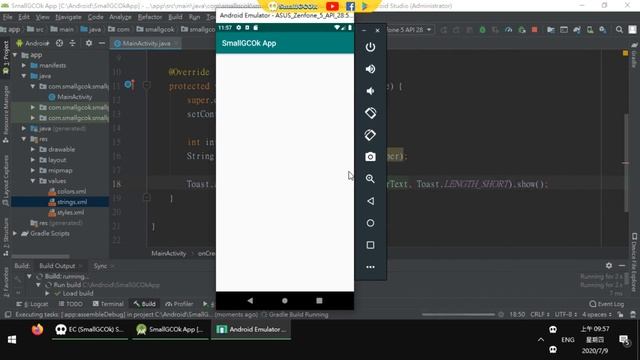Open Build panel settings gear

click(609, 266)
